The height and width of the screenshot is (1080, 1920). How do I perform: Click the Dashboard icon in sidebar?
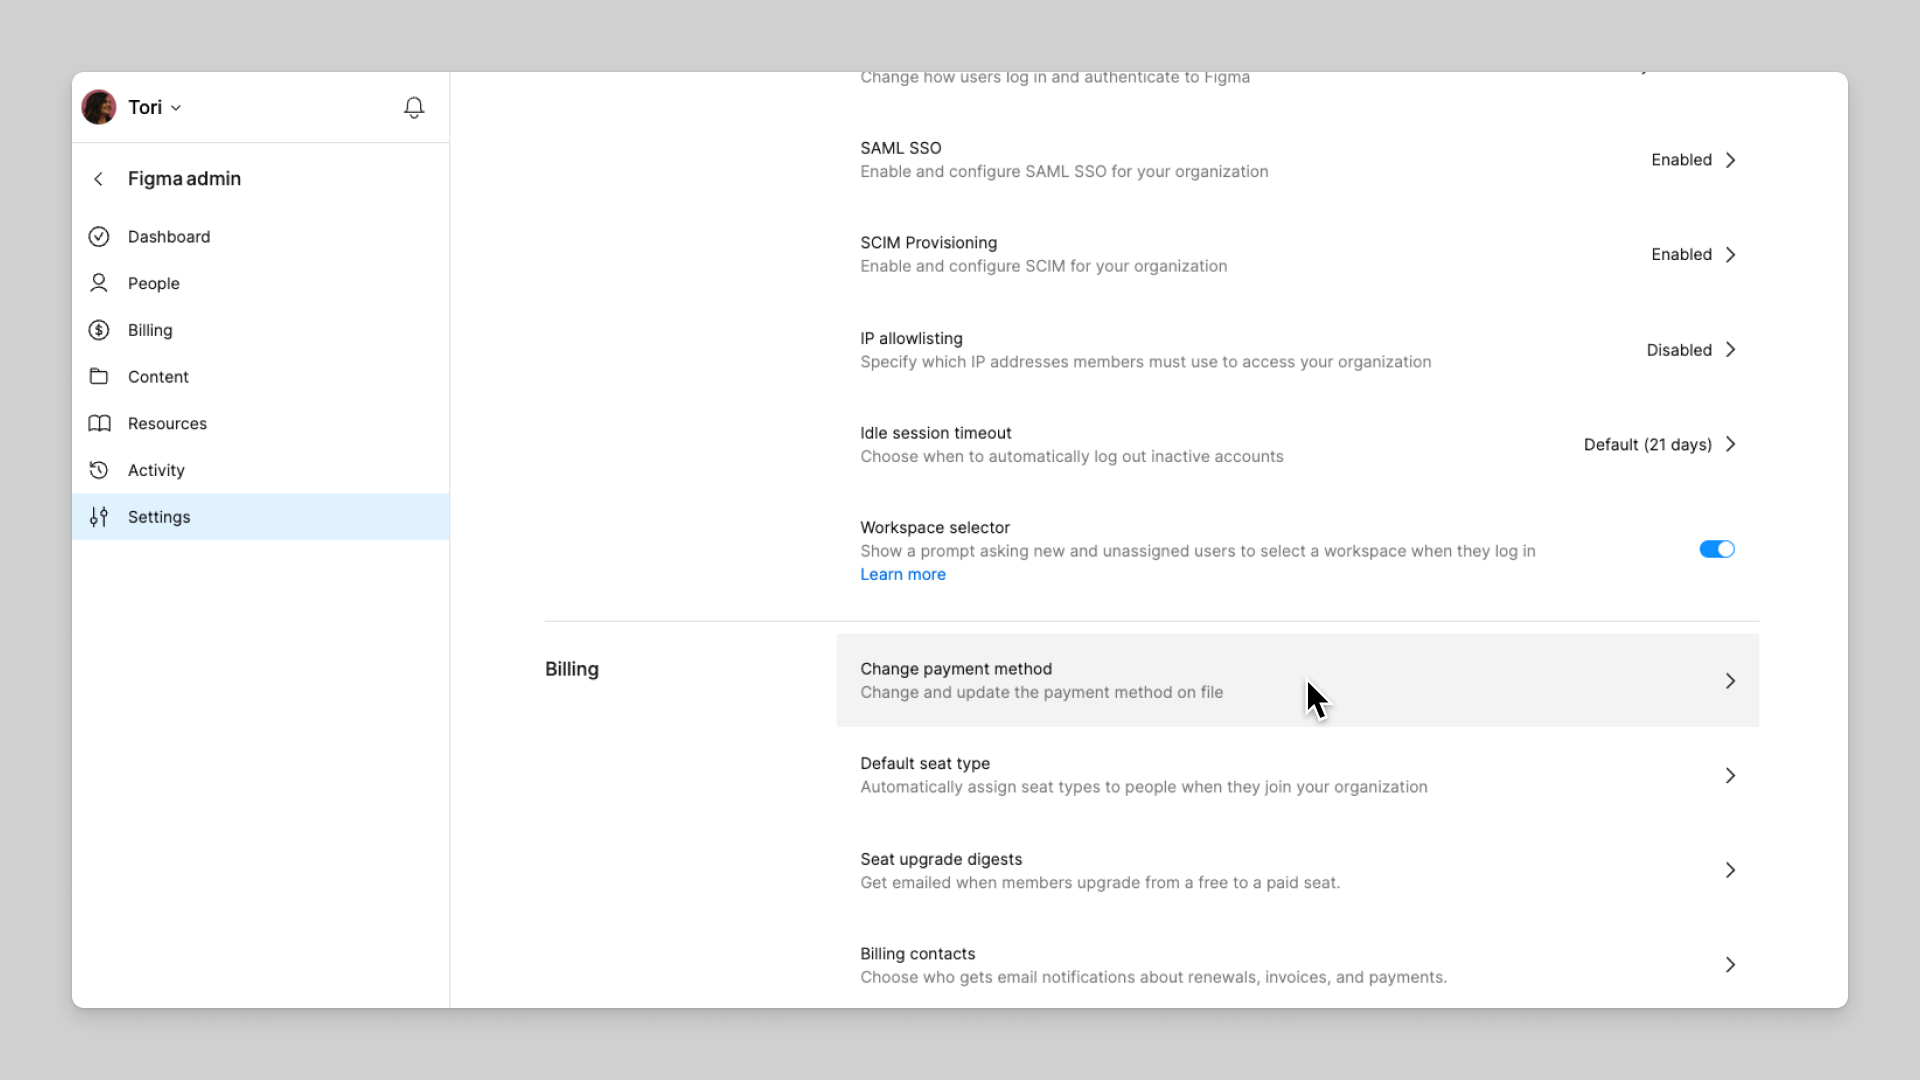[x=98, y=236]
